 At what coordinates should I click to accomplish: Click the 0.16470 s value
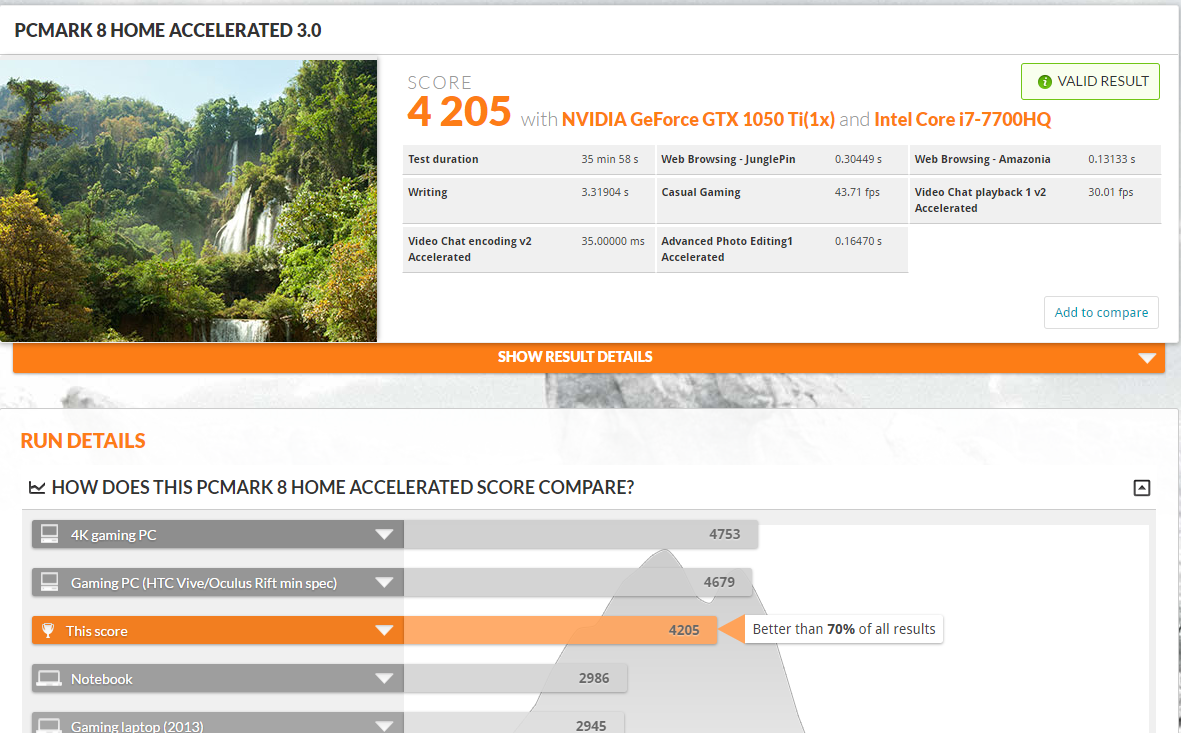coord(858,241)
